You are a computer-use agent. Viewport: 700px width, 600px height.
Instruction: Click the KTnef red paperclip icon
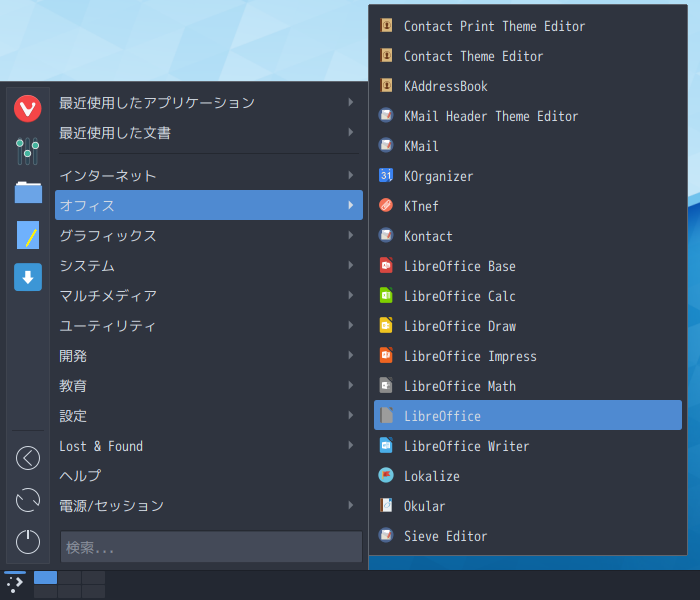(x=386, y=205)
